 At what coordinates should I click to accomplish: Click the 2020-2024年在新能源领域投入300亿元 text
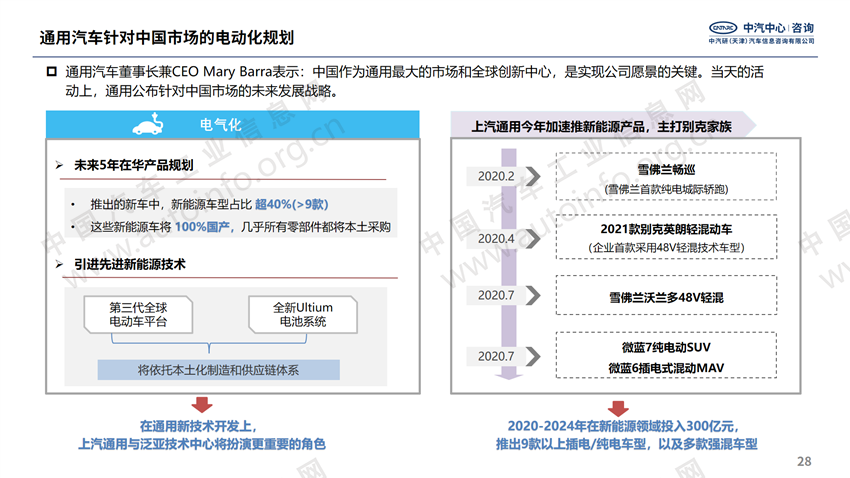pos(623,427)
